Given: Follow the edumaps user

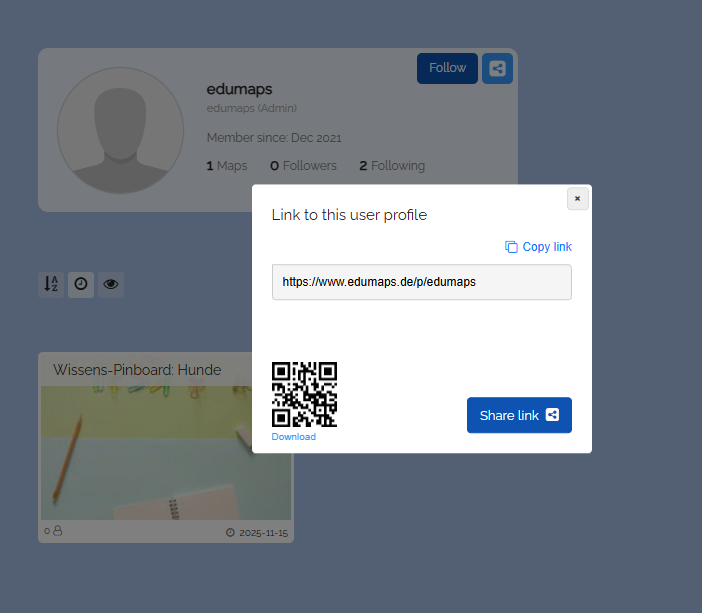Looking at the screenshot, I should click(447, 69).
